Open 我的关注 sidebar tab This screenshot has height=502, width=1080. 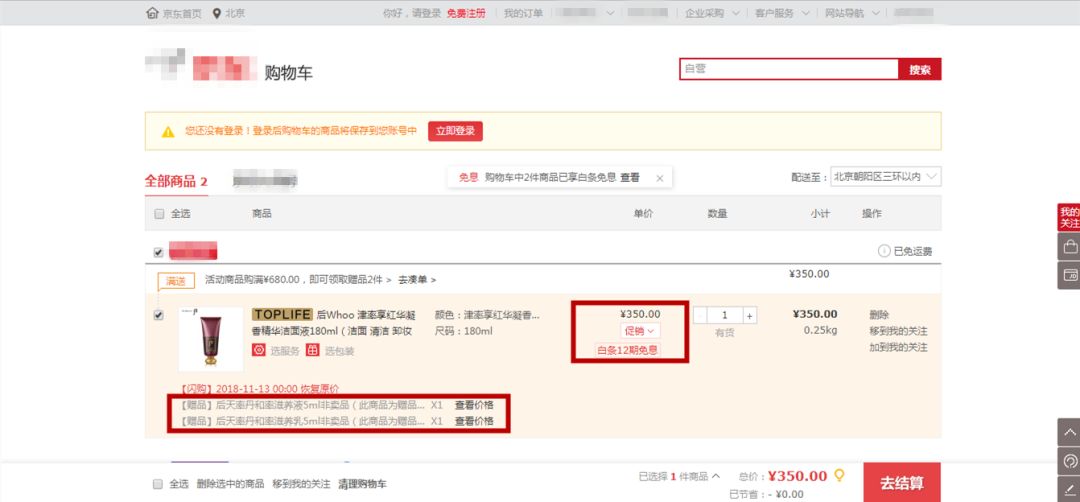click(1069, 218)
